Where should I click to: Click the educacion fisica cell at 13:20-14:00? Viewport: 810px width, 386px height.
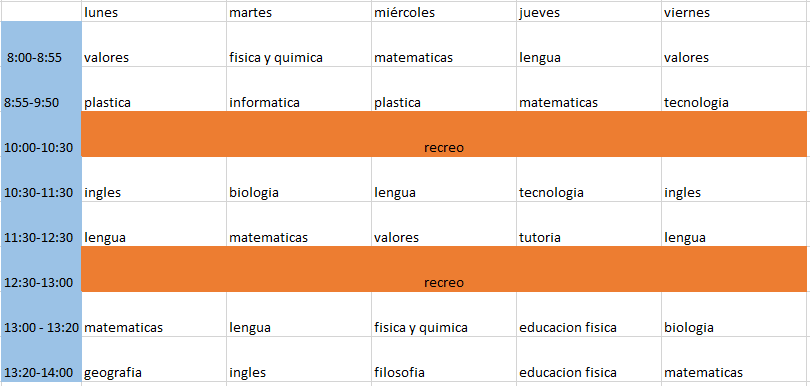point(589,359)
